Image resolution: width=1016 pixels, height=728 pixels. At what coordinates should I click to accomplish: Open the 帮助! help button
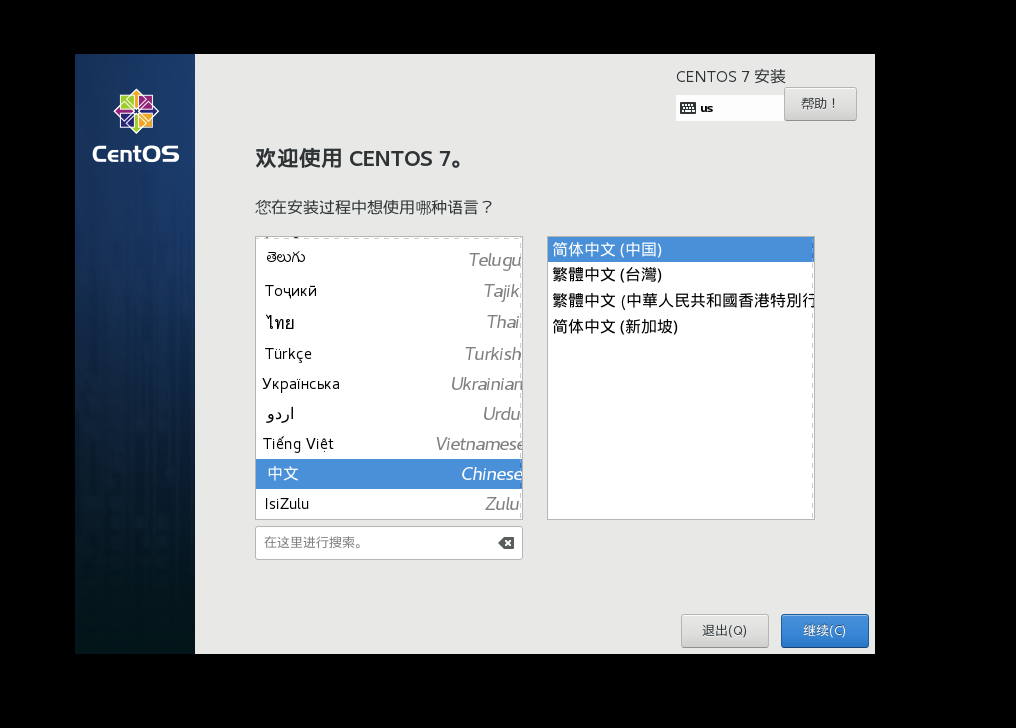[x=820, y=104]
